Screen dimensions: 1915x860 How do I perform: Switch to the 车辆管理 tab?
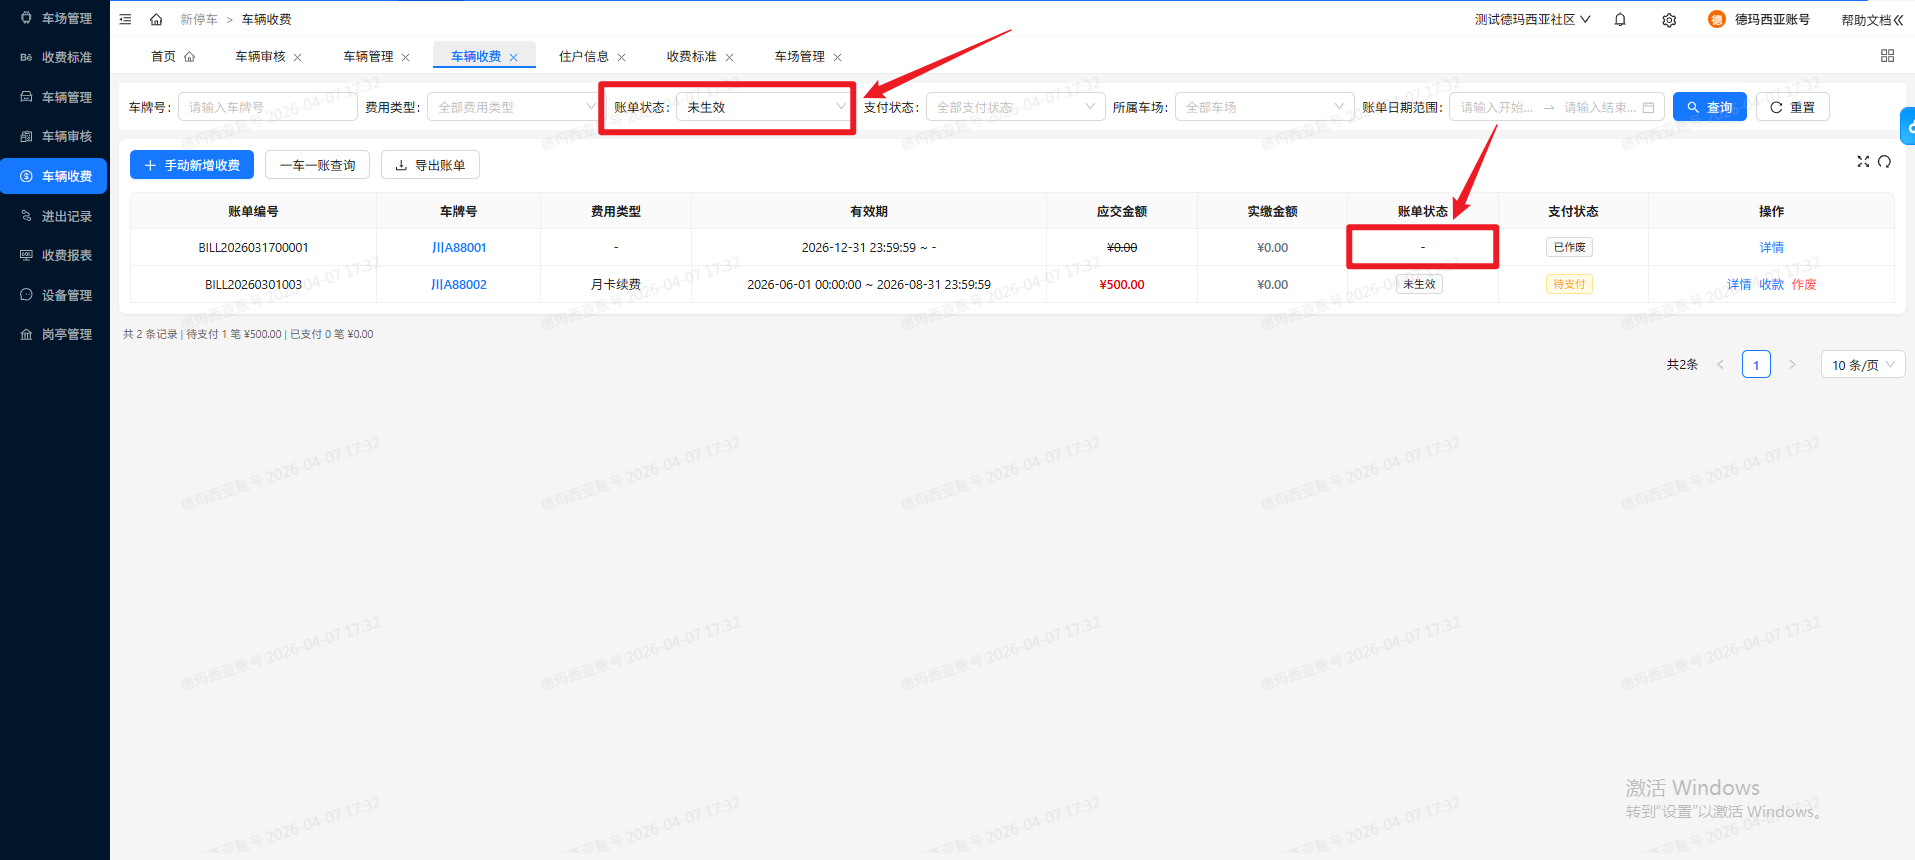368,56
